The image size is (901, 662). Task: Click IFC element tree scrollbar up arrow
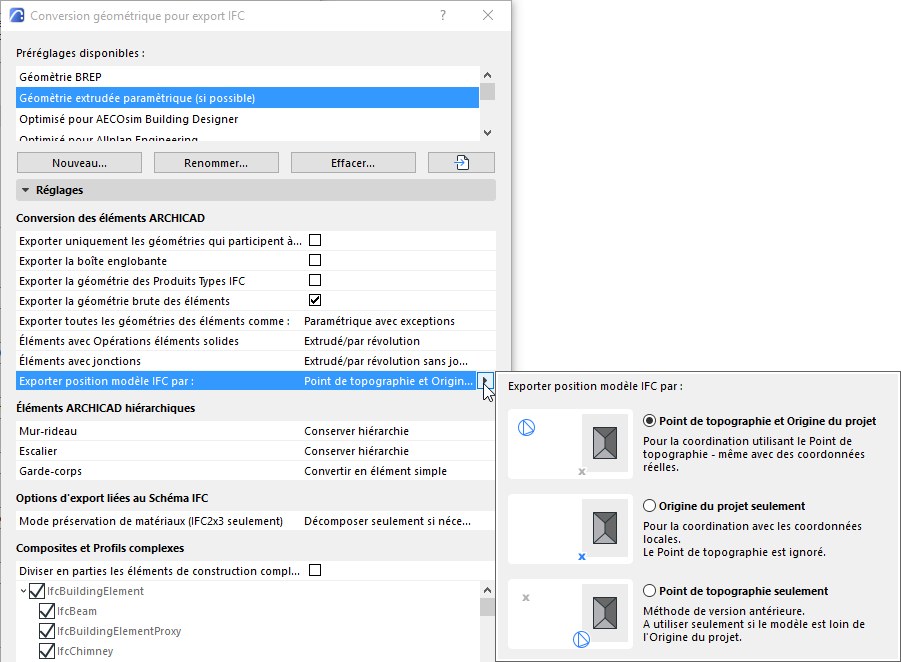(487, 590)
